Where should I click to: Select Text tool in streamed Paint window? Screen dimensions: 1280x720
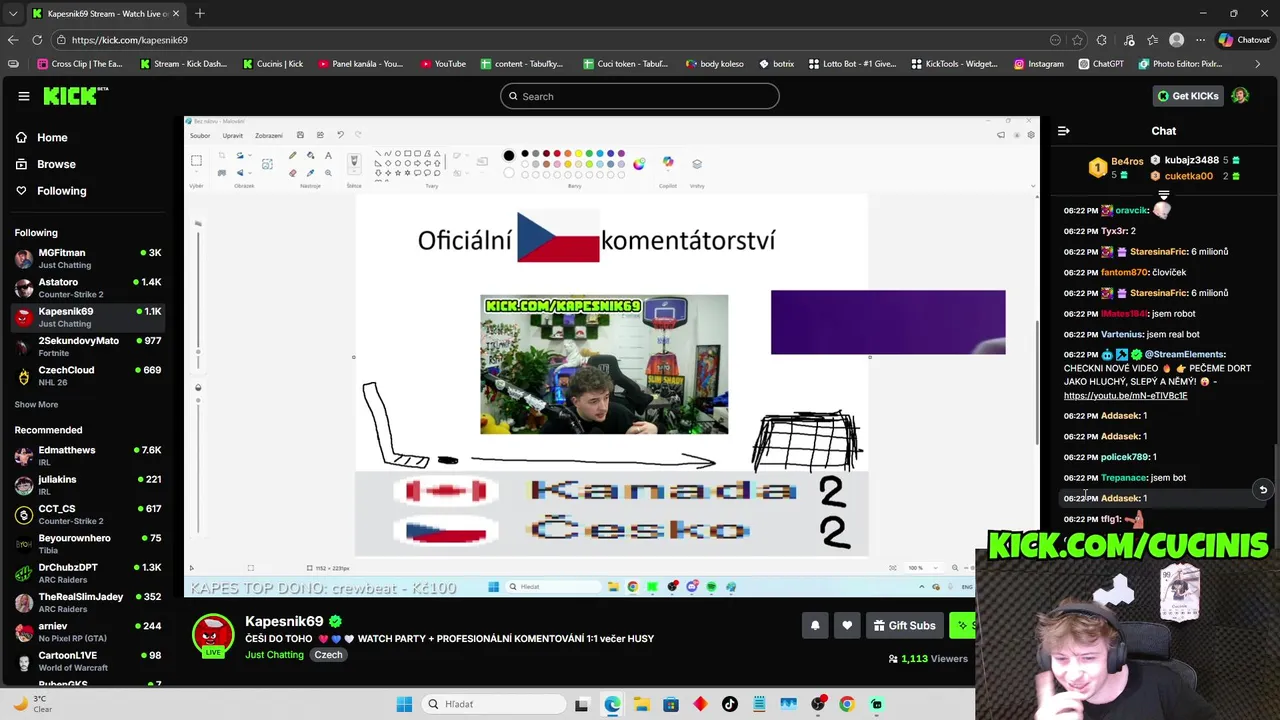(328, 155)
